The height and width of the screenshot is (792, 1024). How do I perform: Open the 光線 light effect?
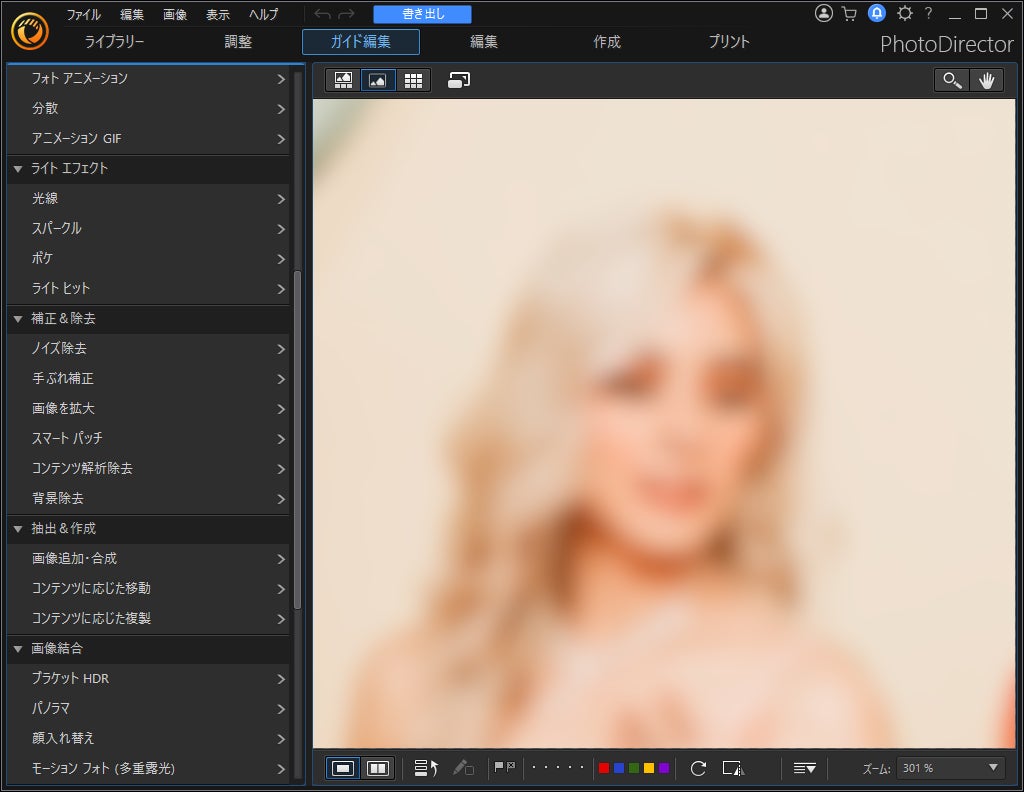pyautogui.click(x=148, y=198)
